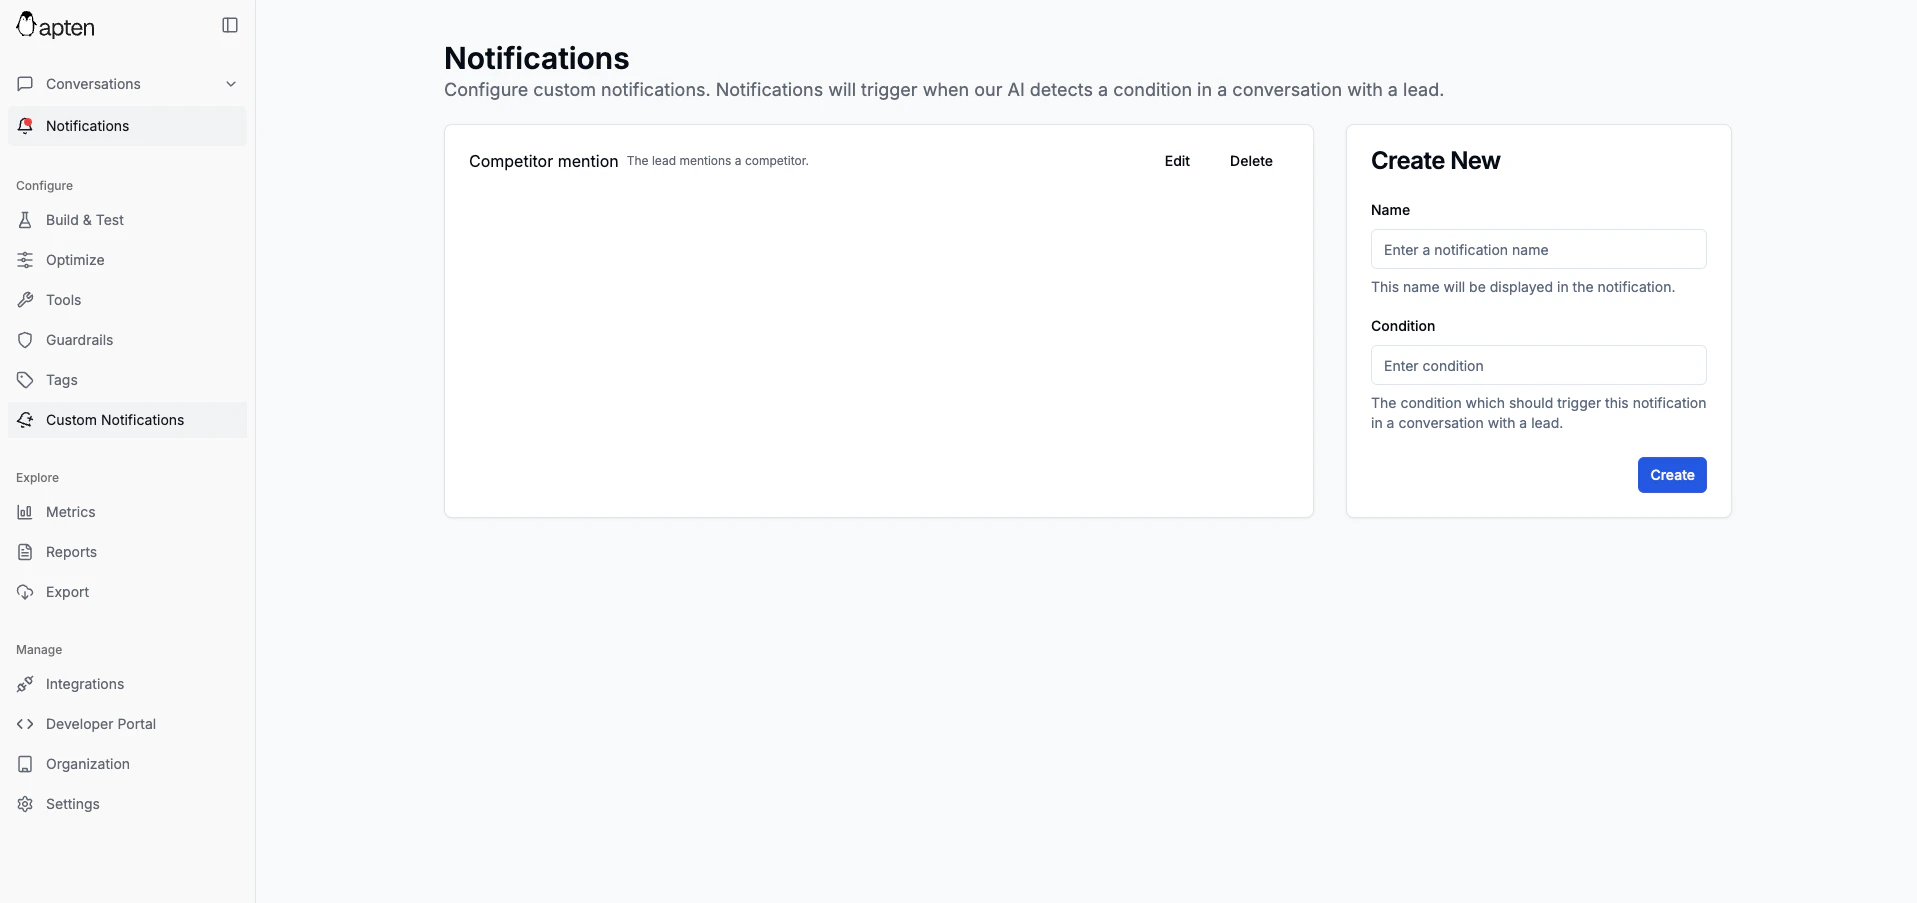Select the Build & Test icon
This screenshot has height=903, width=1917.
coord(25,219)
